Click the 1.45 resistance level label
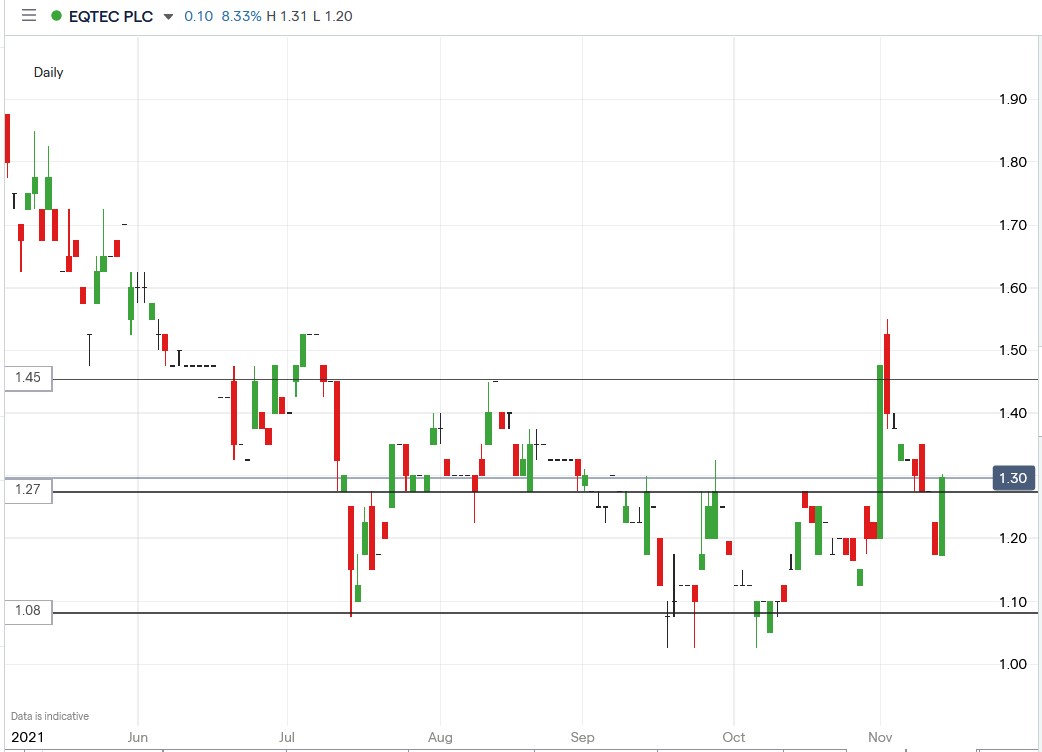The height and width of the screenshot is (752, 1042). 30,378
